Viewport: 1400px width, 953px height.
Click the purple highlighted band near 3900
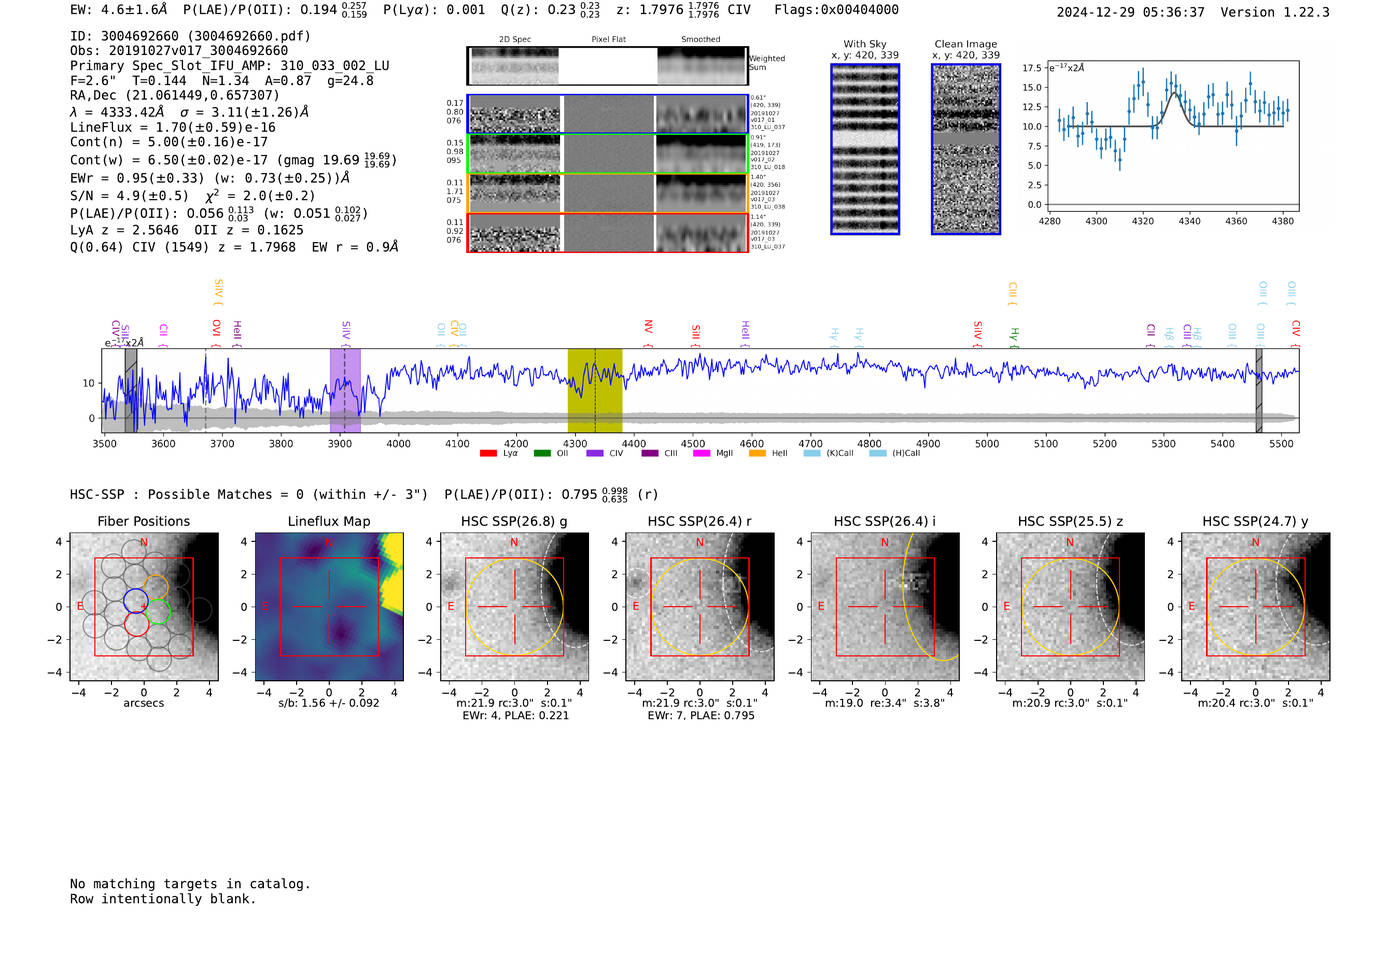pyautogui.click(x=345, y=390)
